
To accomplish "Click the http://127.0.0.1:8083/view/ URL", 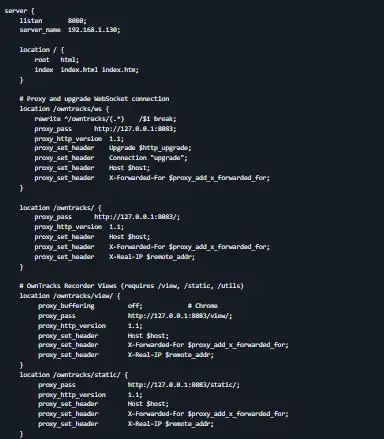I will point(180,316).
